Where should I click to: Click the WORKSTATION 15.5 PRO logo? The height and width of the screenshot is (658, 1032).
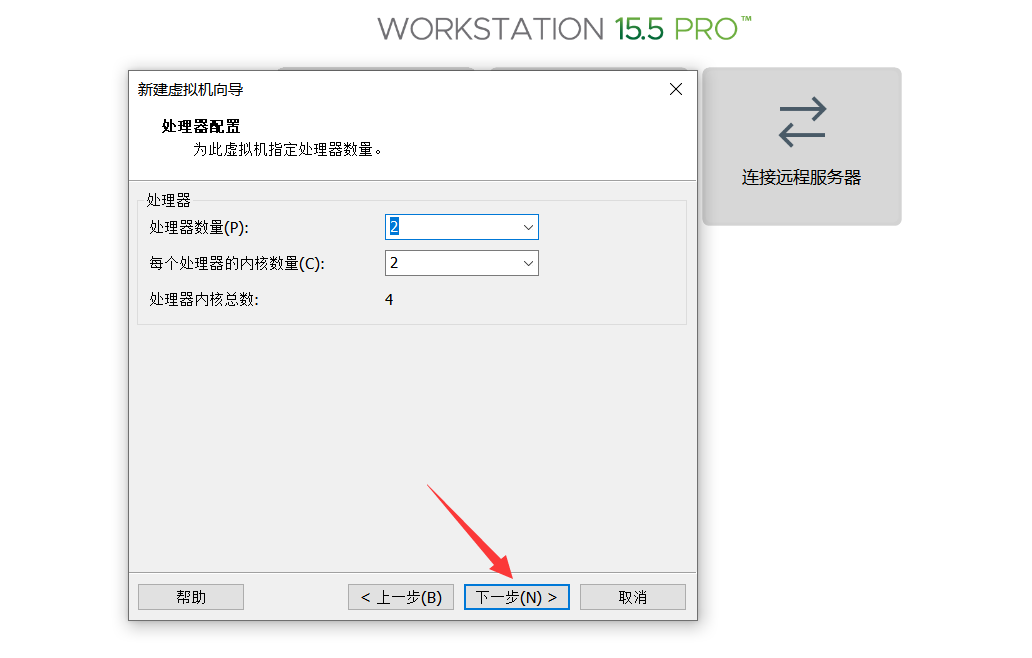pyautogui.click(x=564, y=29)
